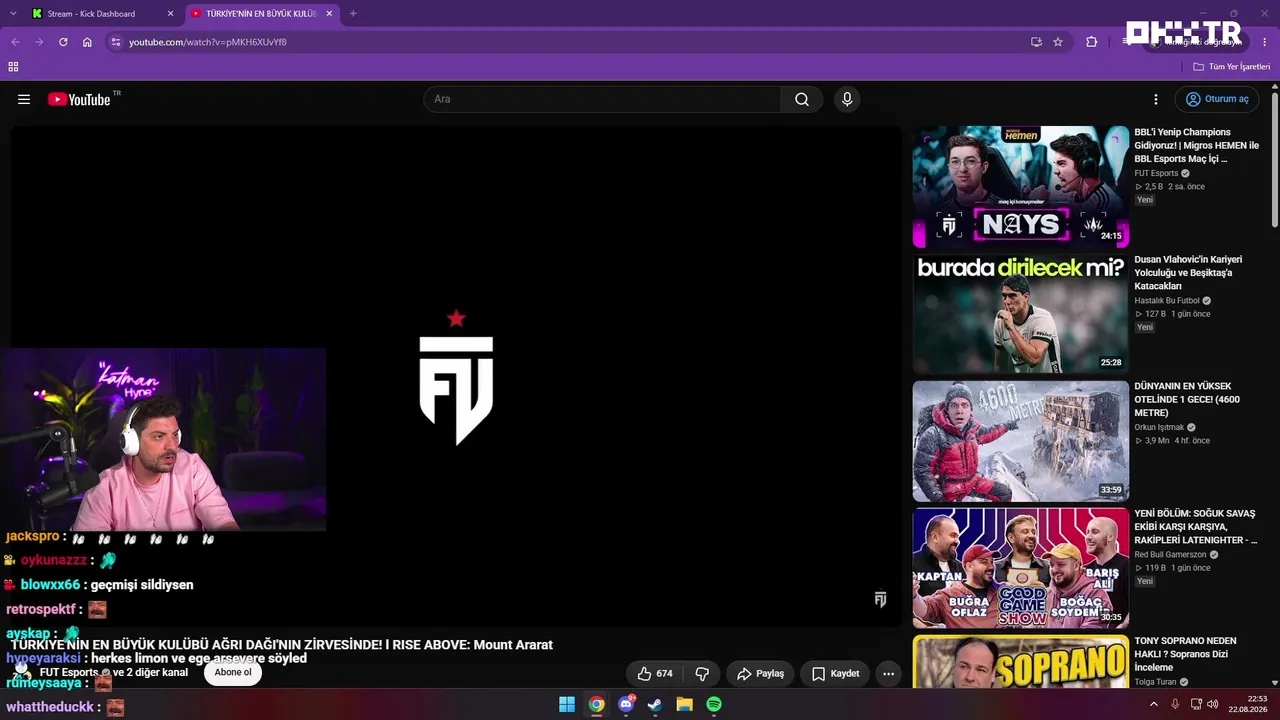
Task: Click the microphone icon in system tray
Action: coord(1175,704)
